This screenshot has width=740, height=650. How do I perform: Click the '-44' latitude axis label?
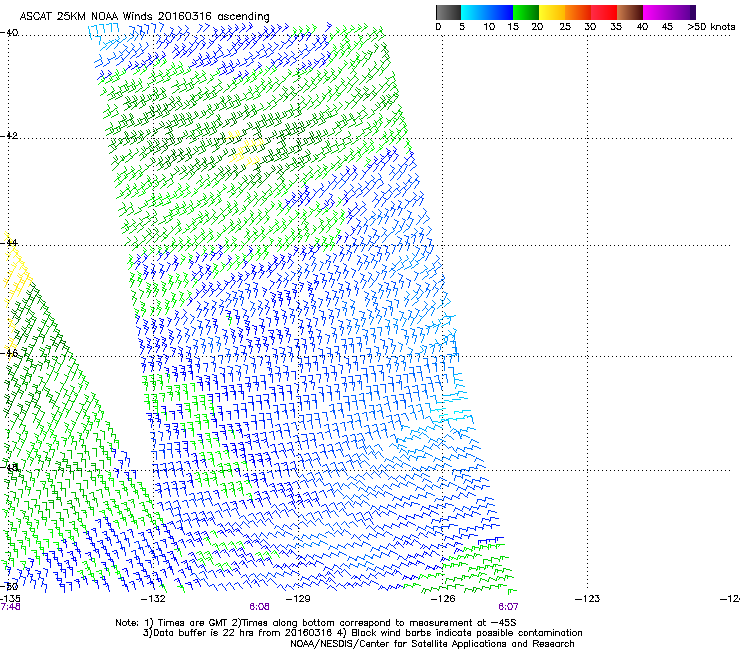click(x=9, y=242)
